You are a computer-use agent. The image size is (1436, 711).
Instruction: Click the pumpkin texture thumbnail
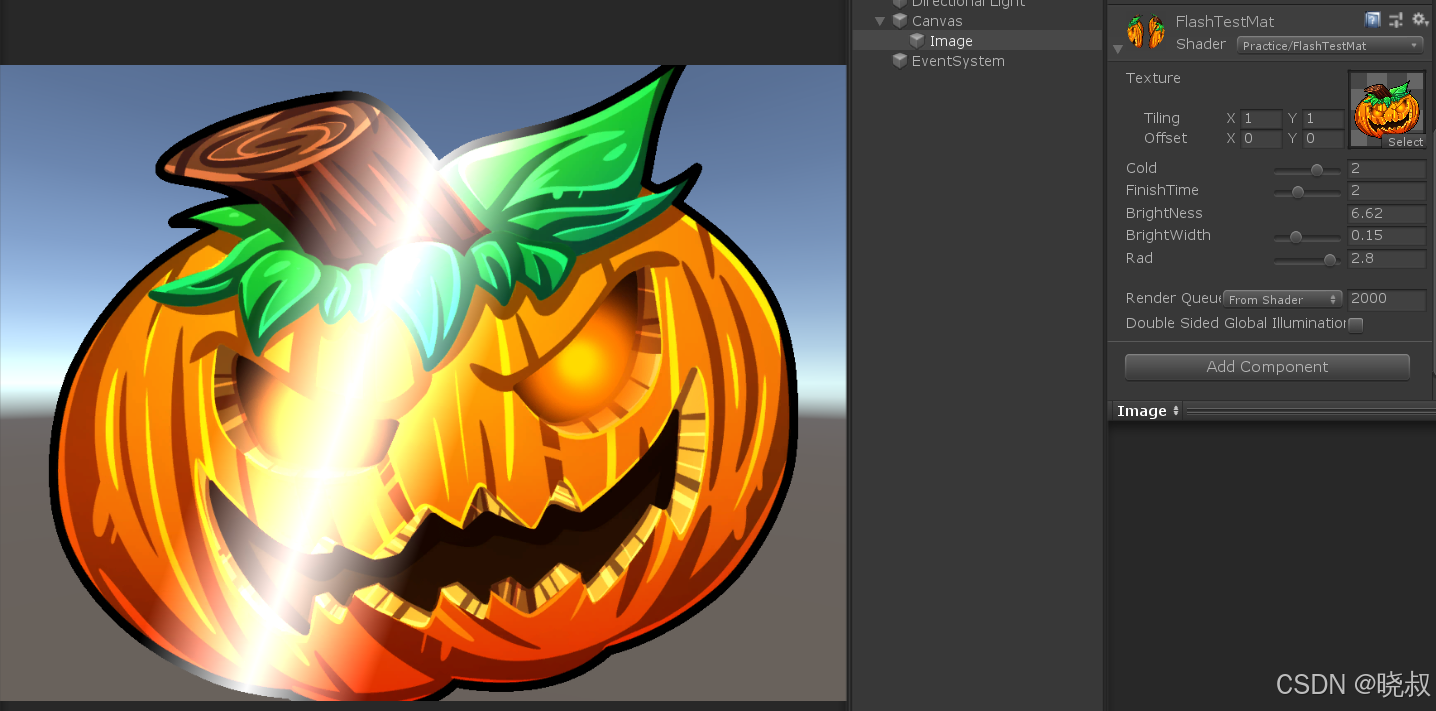pos(1387,110)
